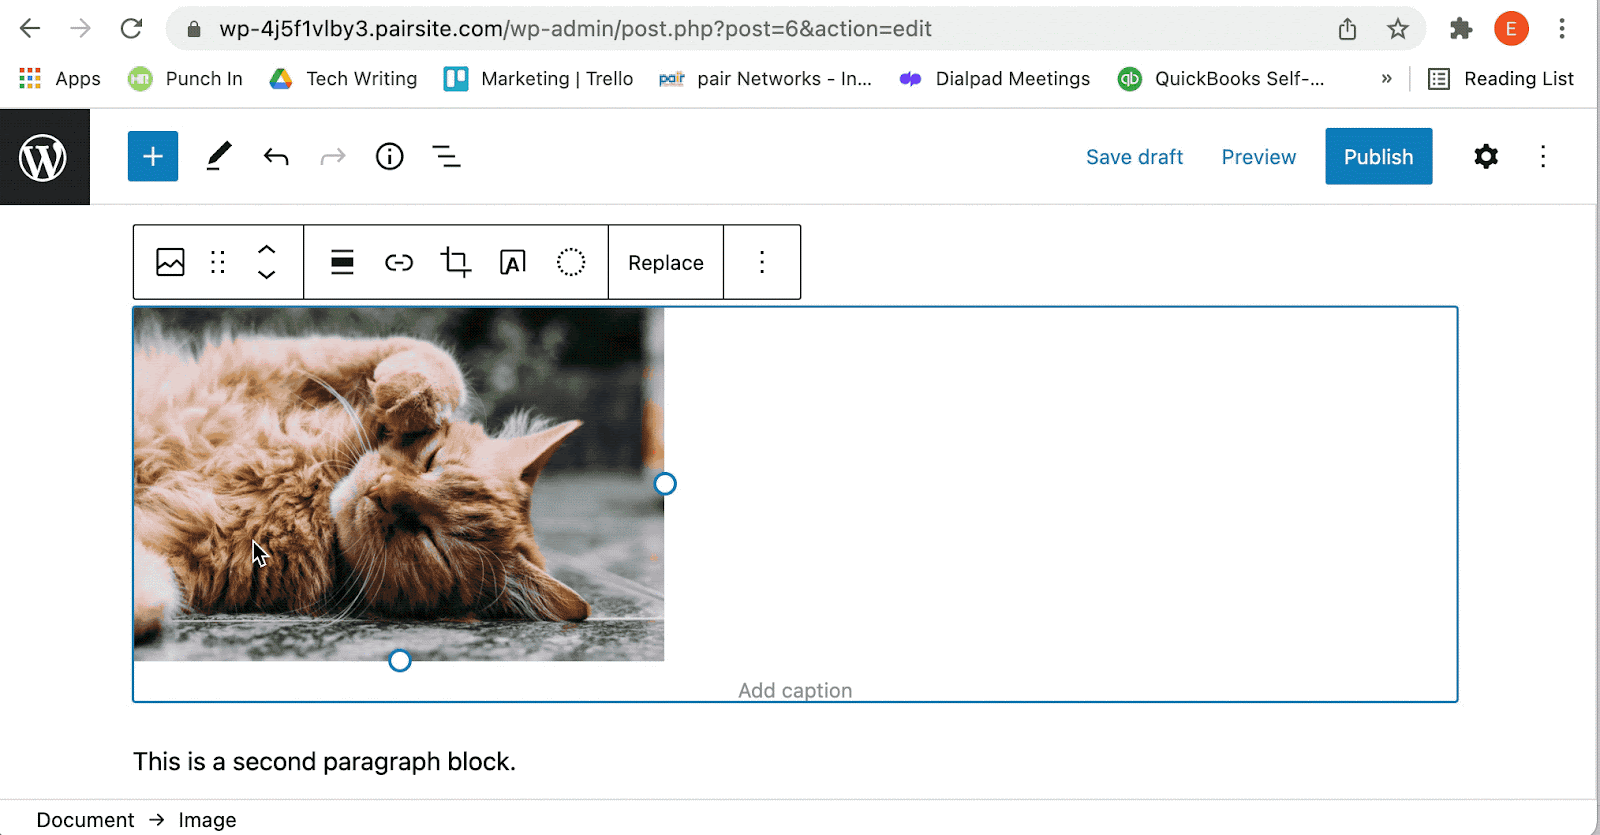Screen dimensions: 1600x835
Task: Save the post as draft
Action: (x=1134, y=157)
